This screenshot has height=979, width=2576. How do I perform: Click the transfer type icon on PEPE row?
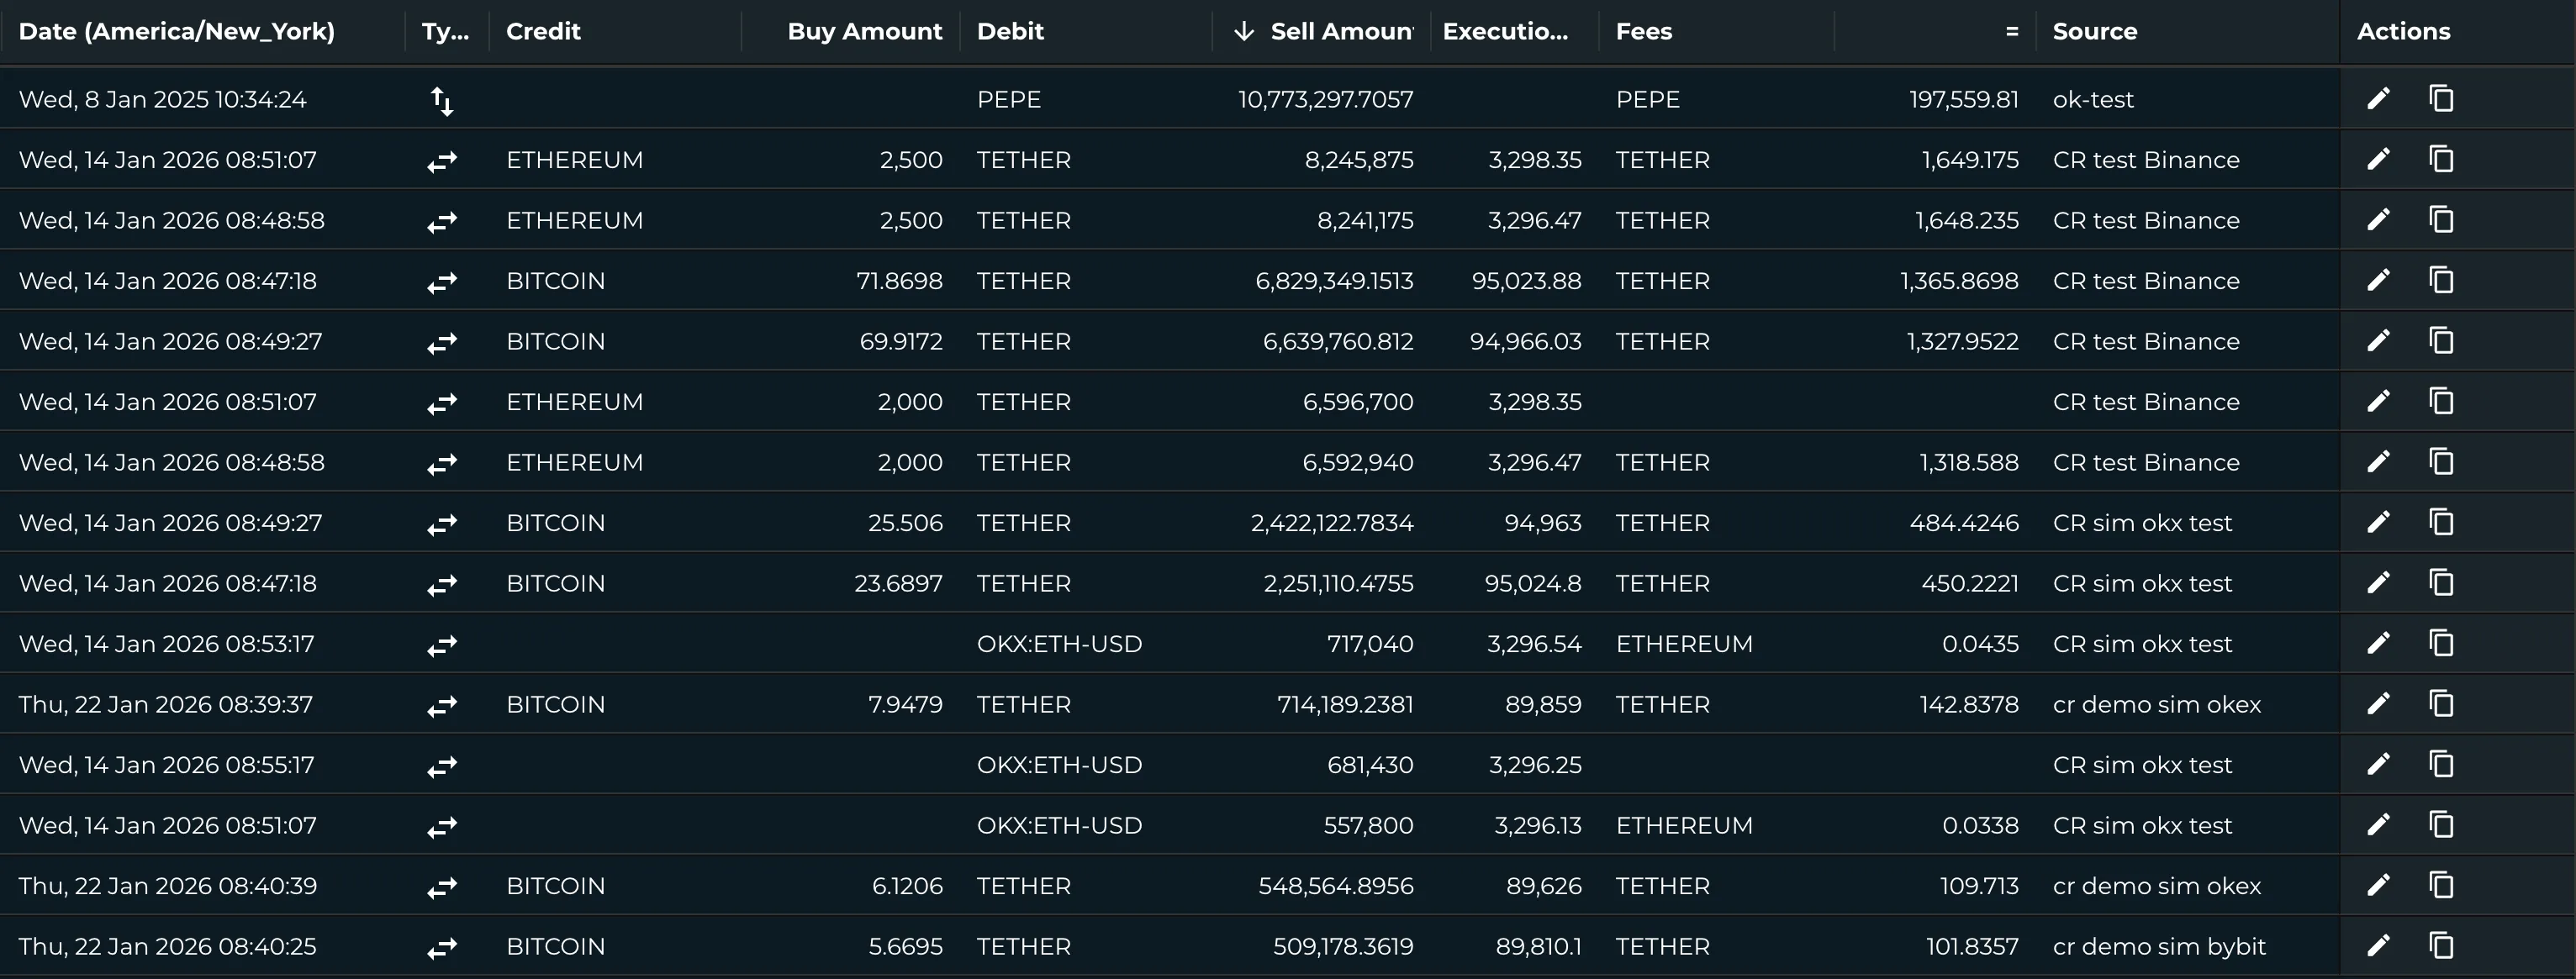(x=442, y=100)
